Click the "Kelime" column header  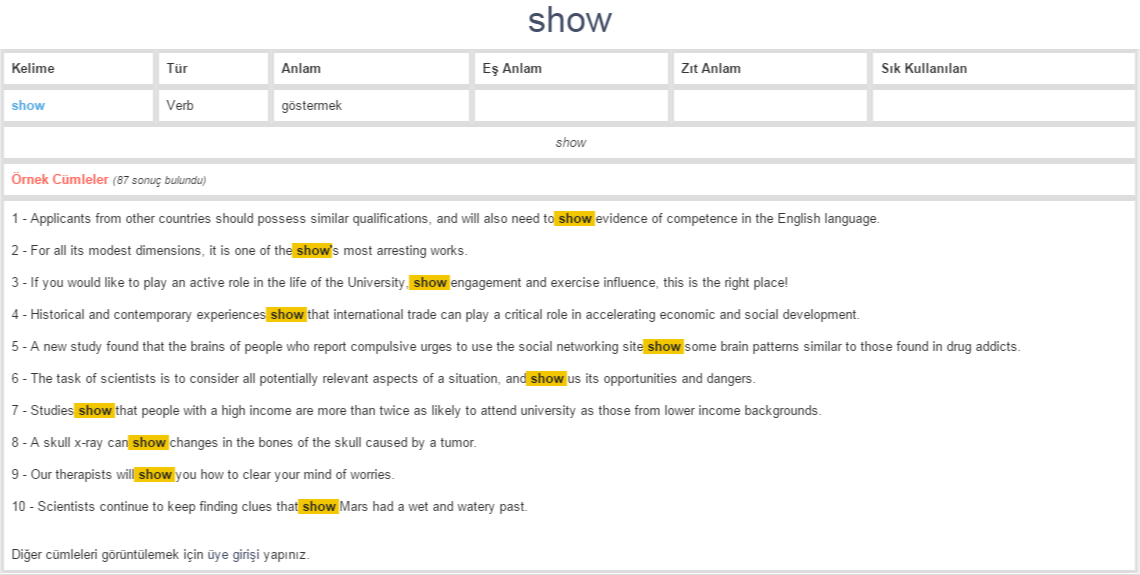[x=33, y=69]
